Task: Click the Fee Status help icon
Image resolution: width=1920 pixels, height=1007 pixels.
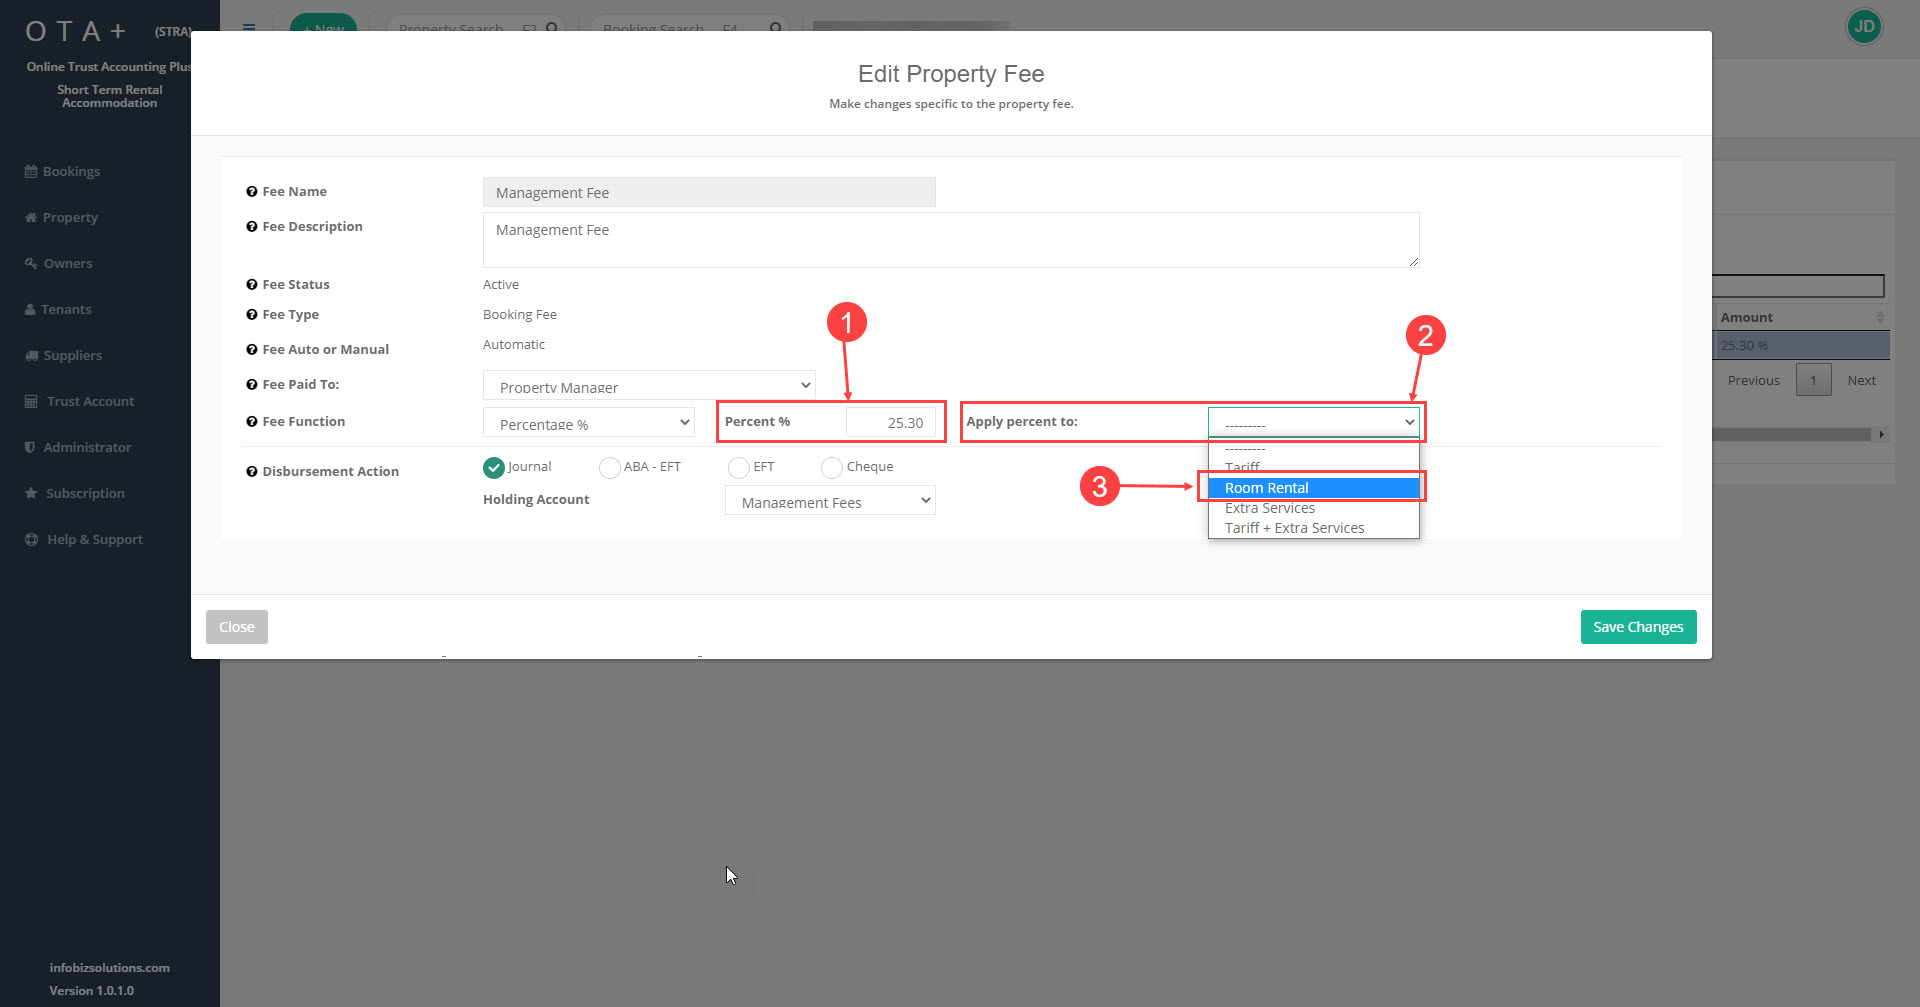Action: [x=252, y=285]
